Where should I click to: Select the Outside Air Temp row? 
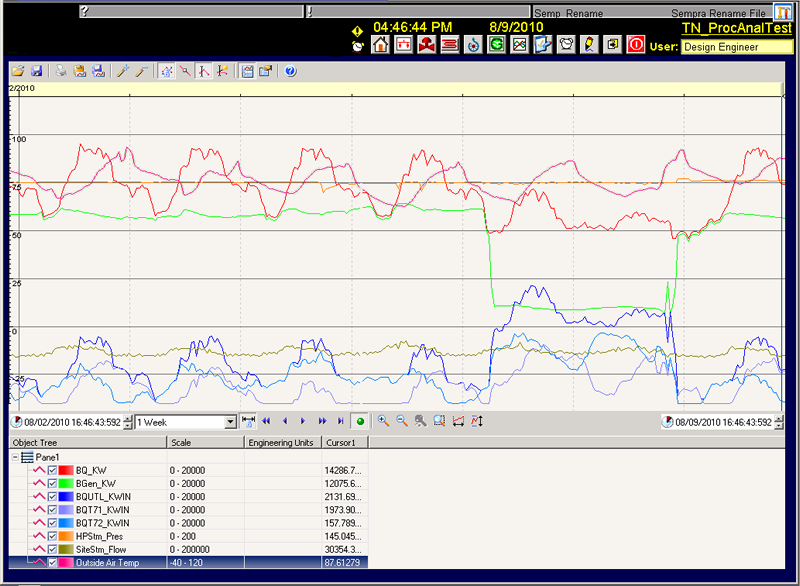pyautogui.click(x=110, y=561)
